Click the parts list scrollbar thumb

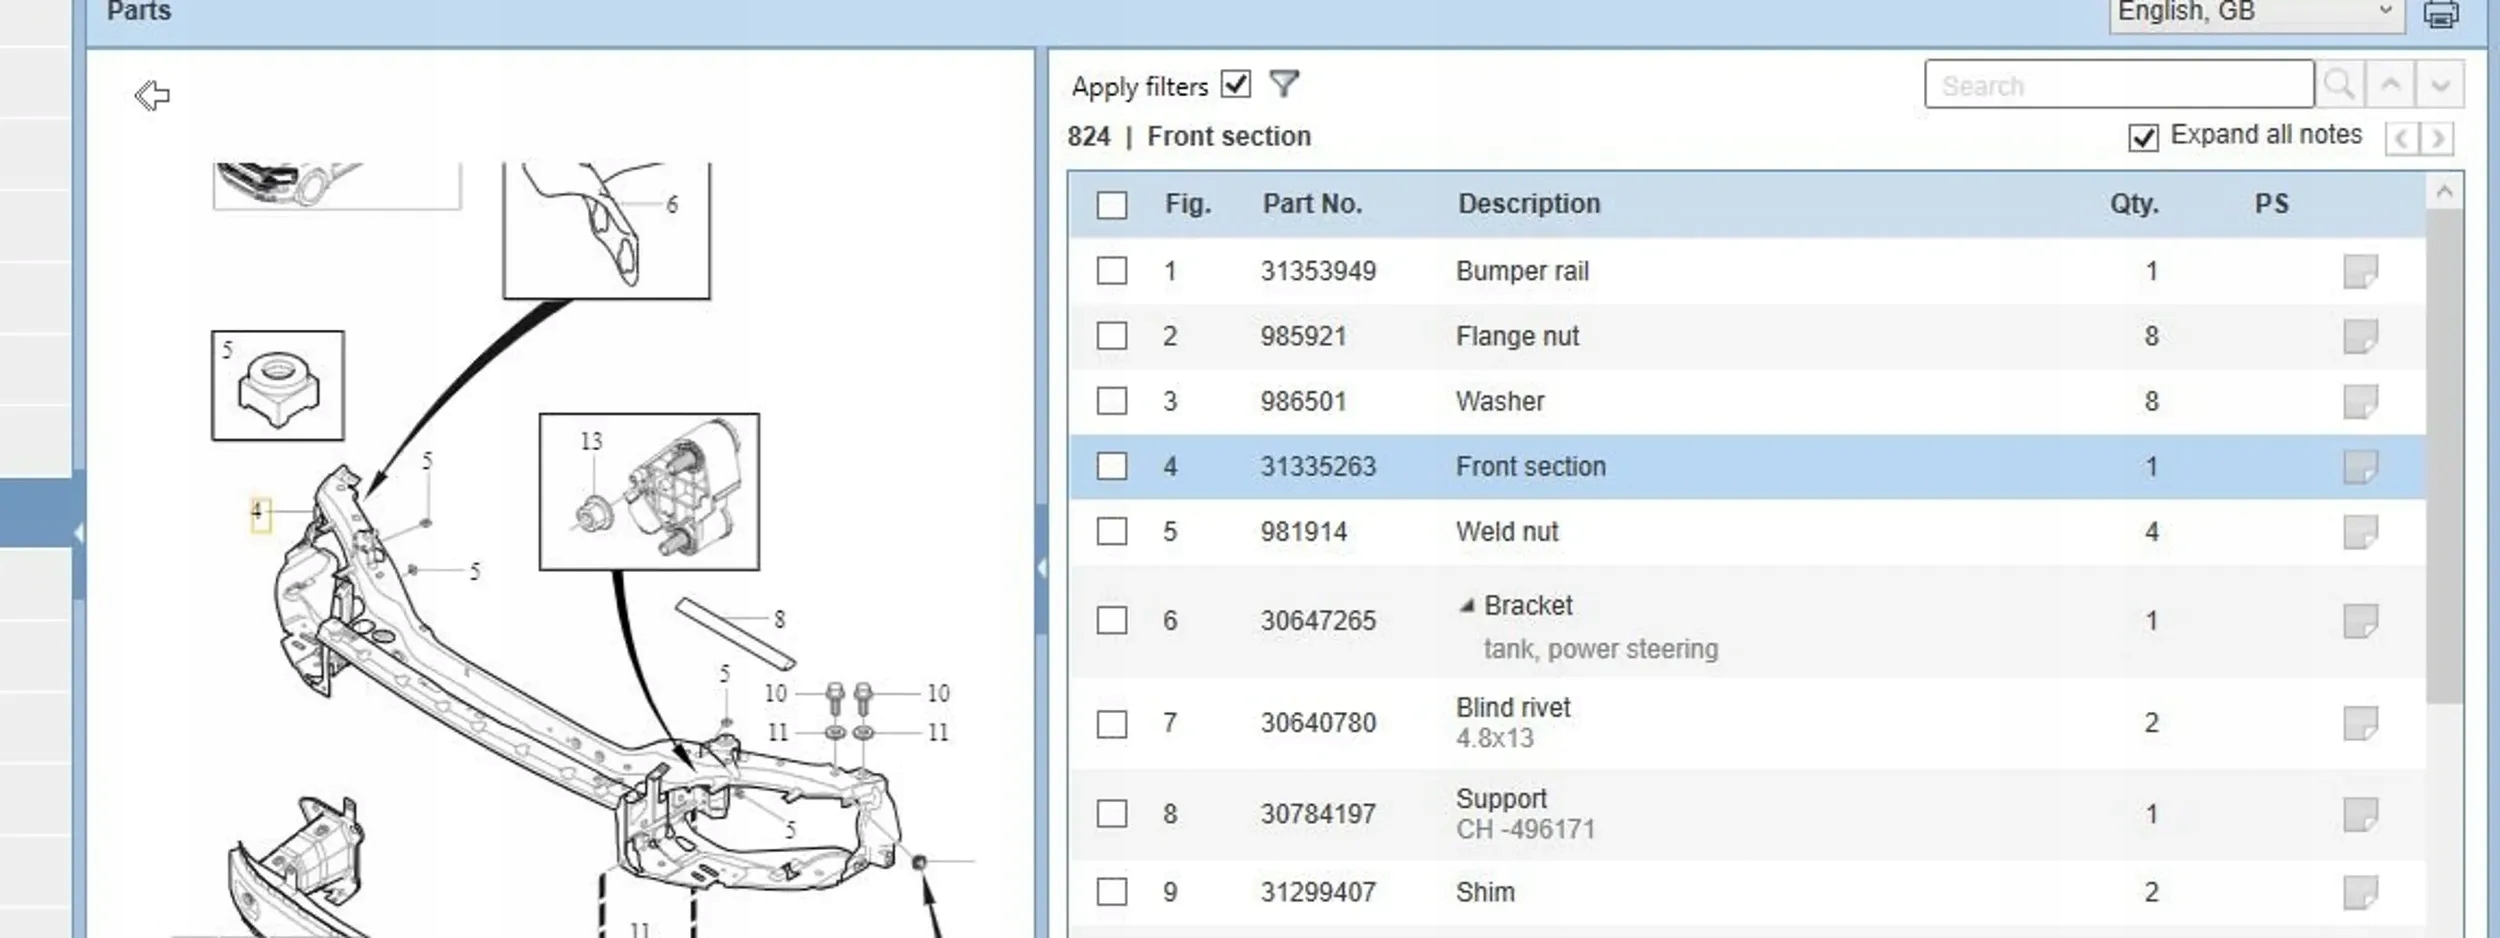click(x=2444, y=455)
